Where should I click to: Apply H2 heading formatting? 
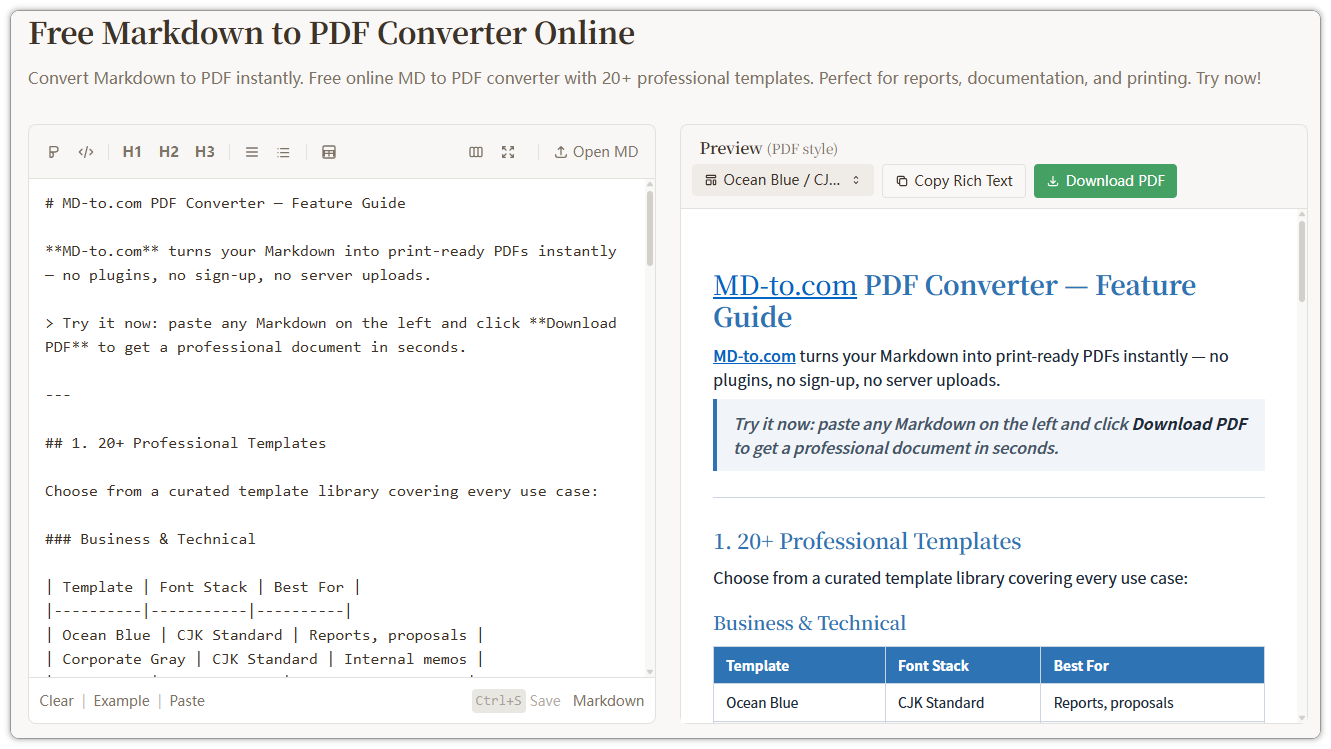pos(169,152)
